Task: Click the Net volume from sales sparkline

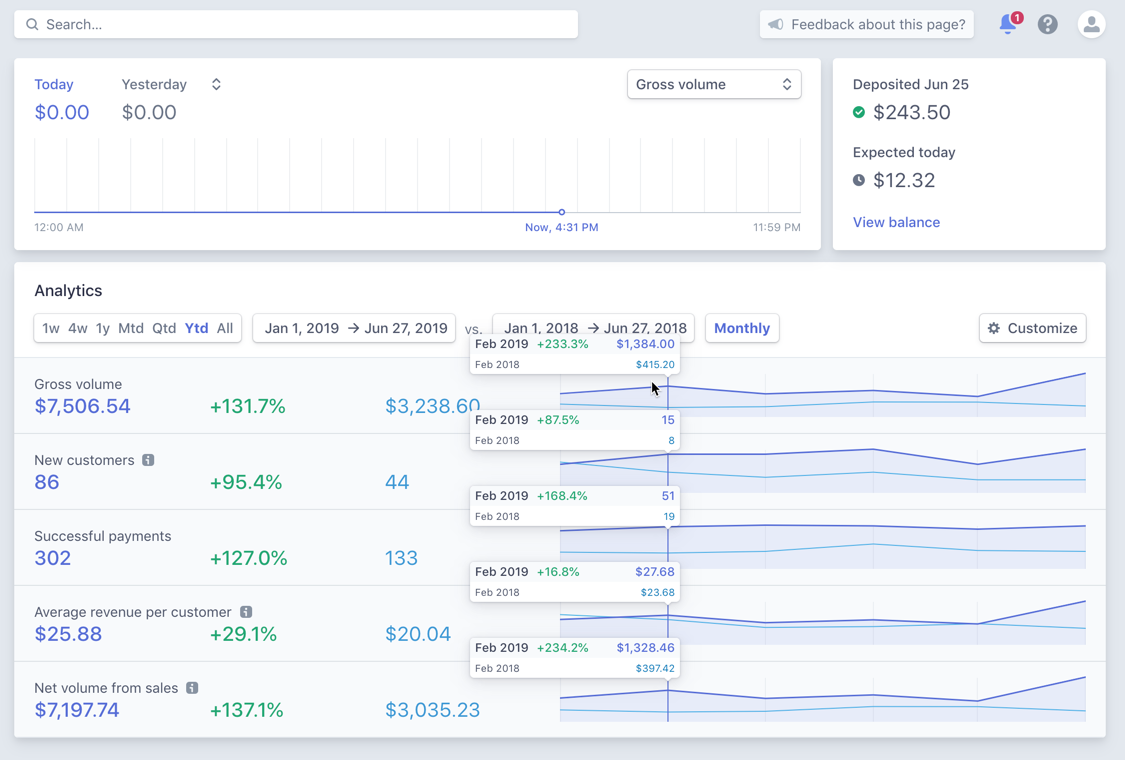Action: click(x=822, y=699)
